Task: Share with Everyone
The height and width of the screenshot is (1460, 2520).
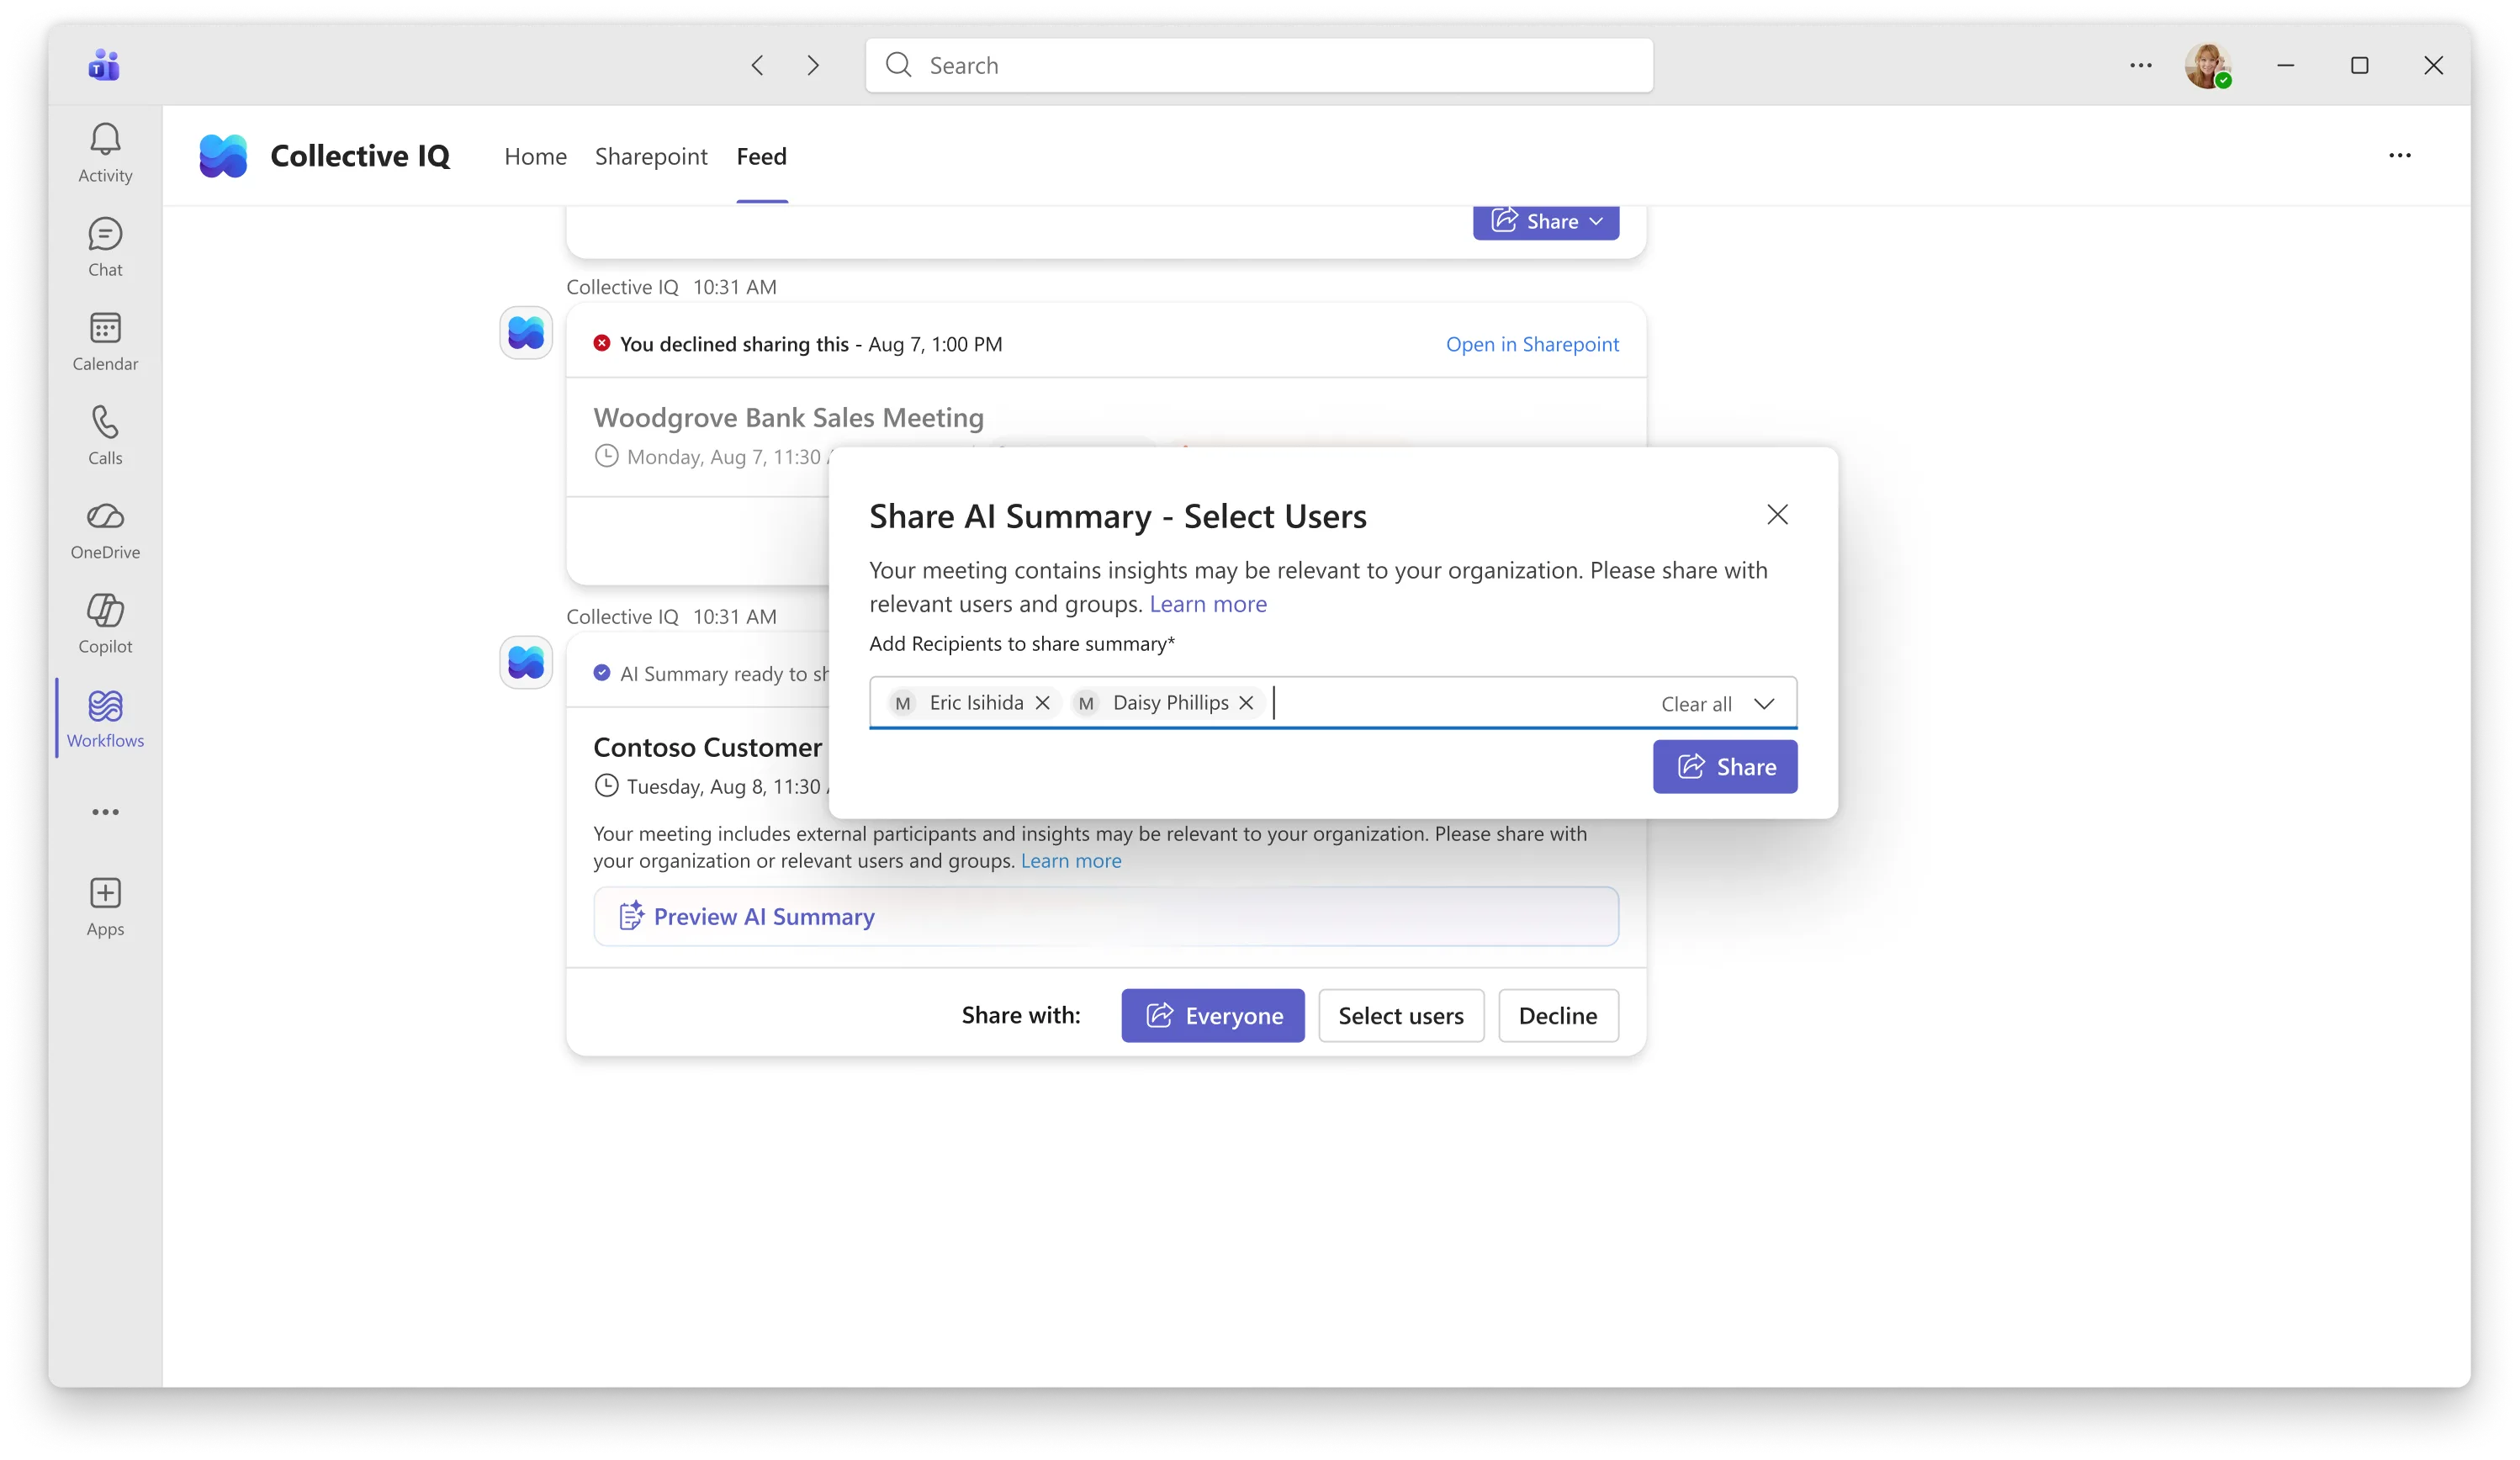Action: [x=1212, y=1016]
